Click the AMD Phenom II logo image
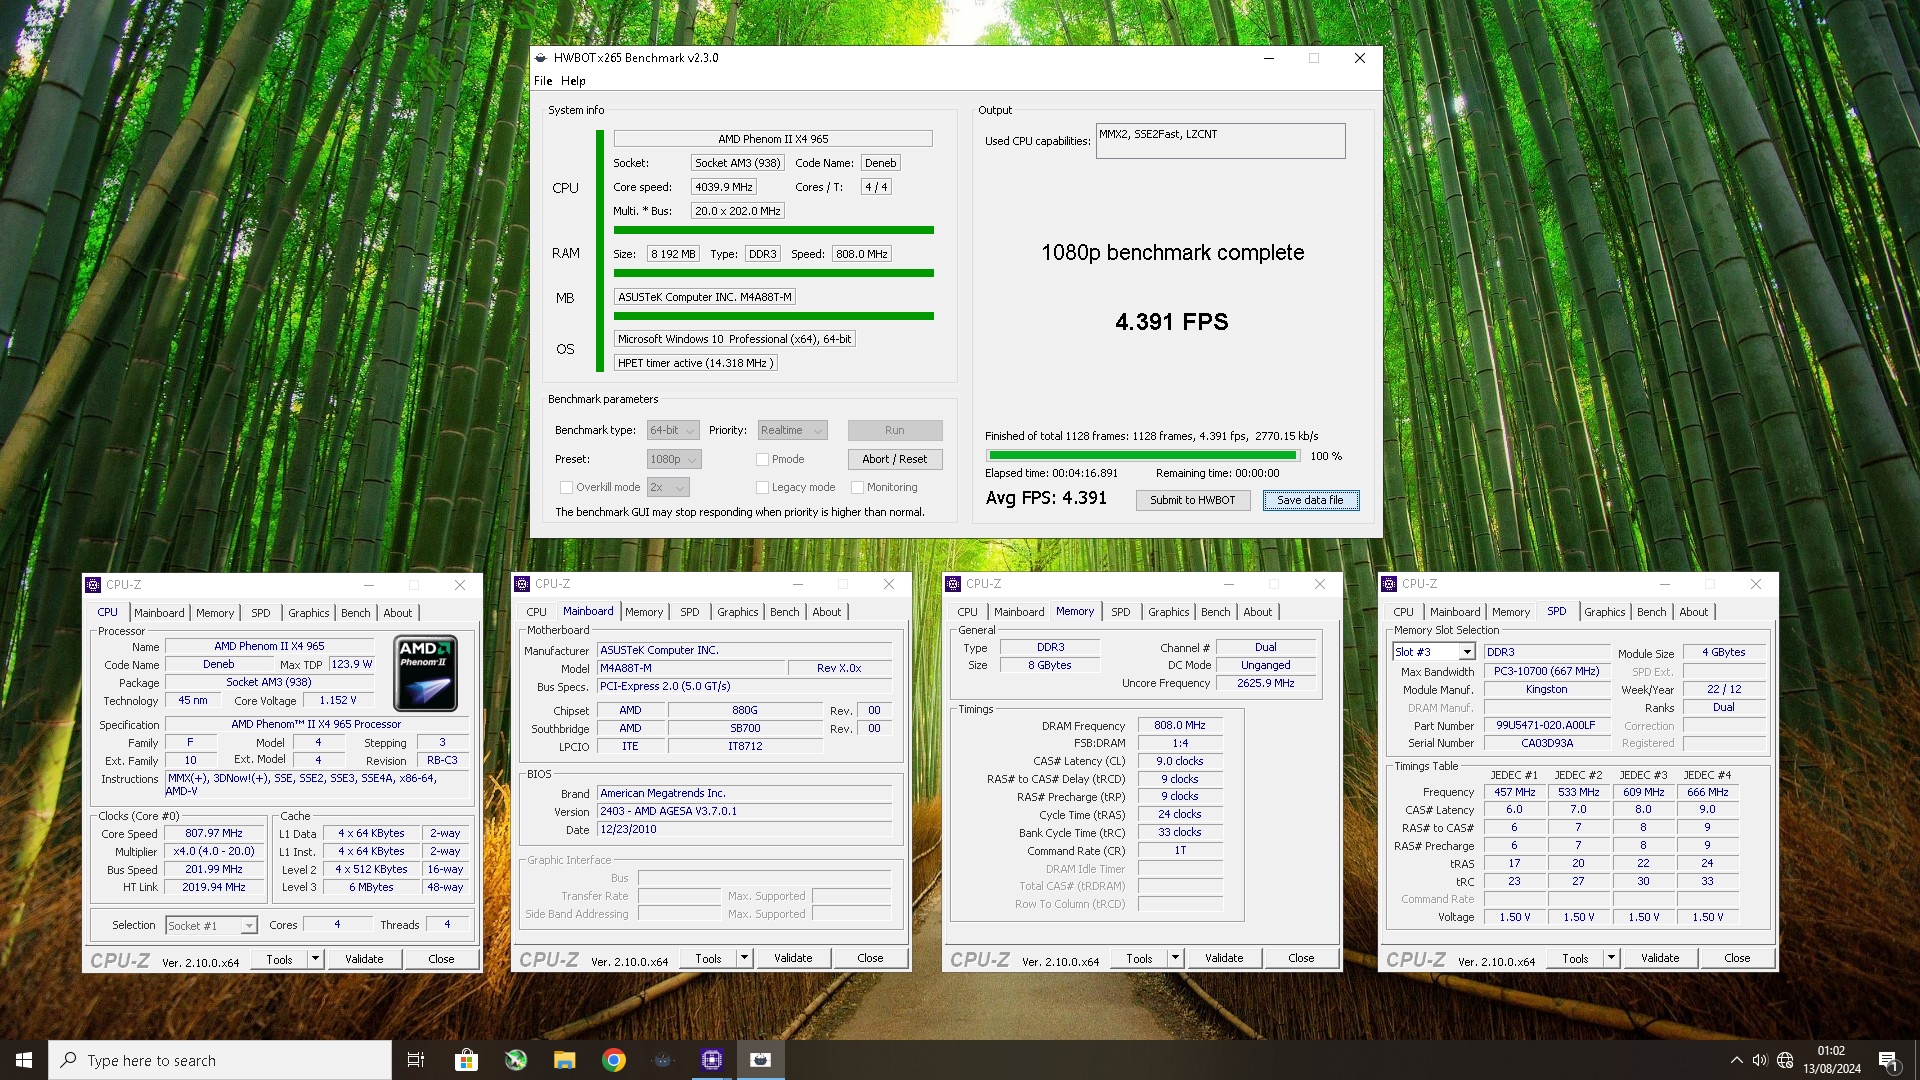Screen dimensions: 1920x1080 tap(425, 673)
